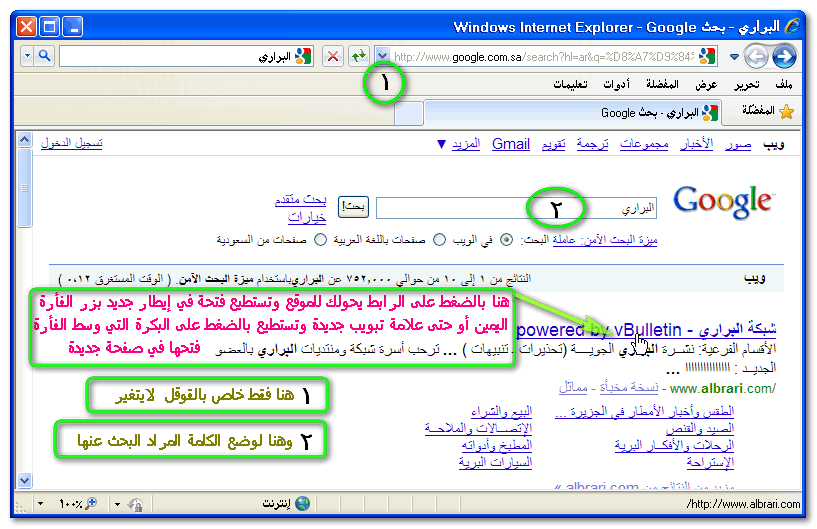Click the نسخة مخبأة cached link
The width and height of the screenshot is (817, 529).
(629, 388)
